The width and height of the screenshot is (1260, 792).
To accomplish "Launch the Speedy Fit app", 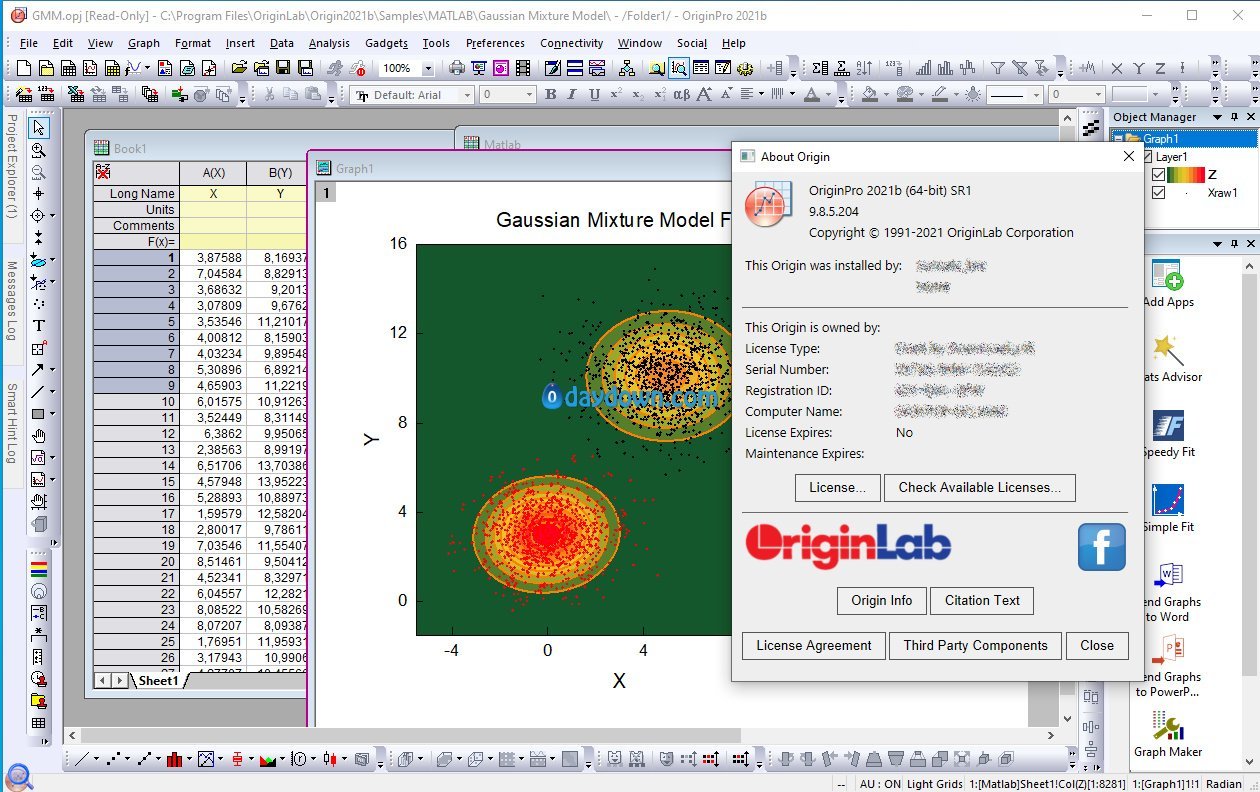I will [x=1167, y=426].
